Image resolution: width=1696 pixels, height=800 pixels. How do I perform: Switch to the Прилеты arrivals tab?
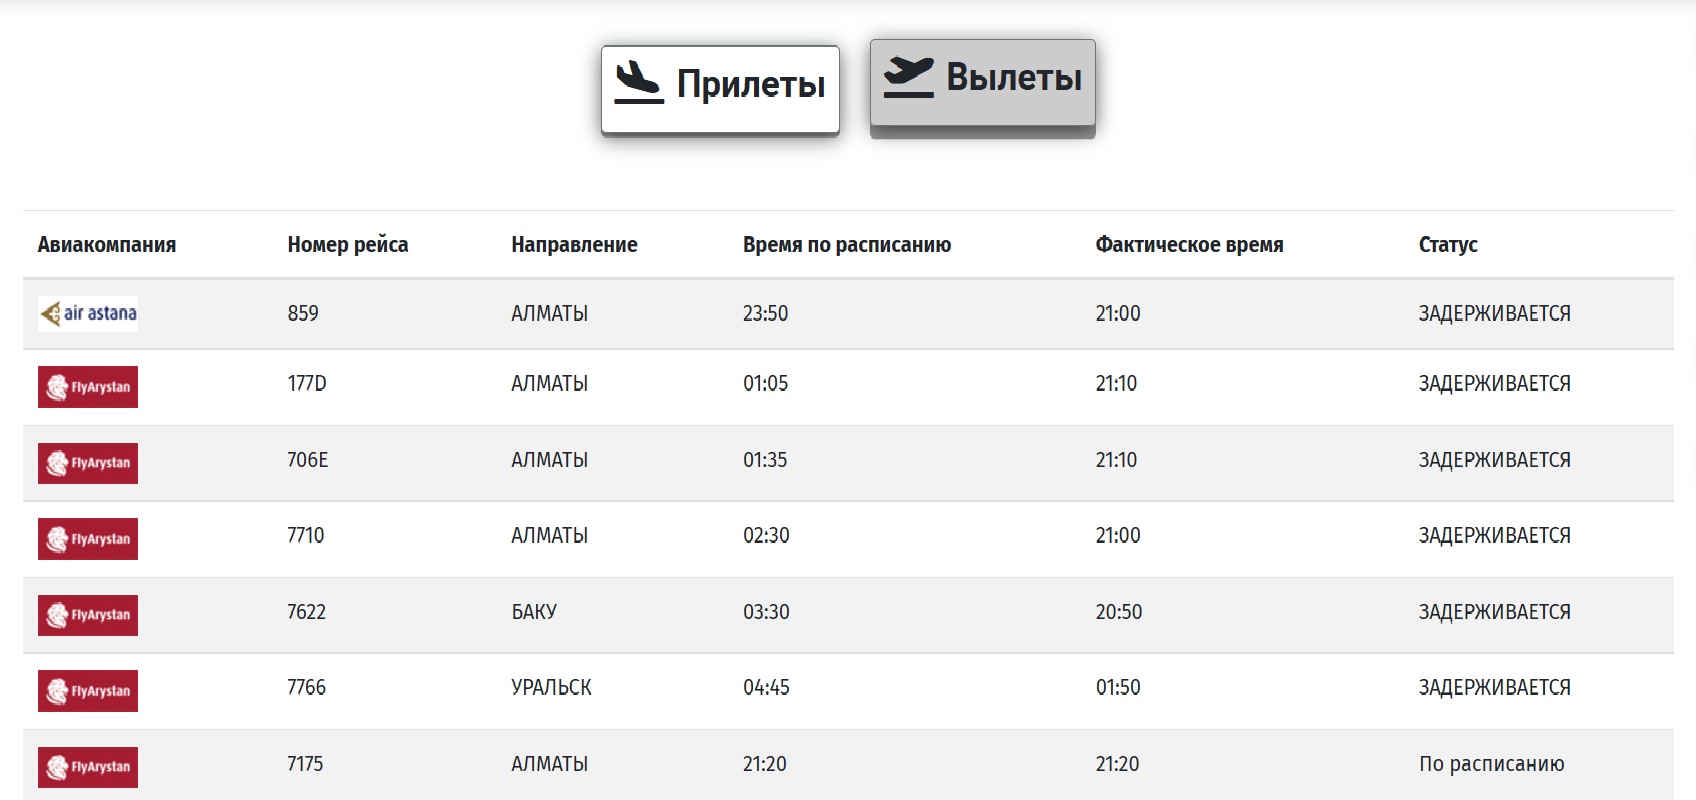pos(720,88)
